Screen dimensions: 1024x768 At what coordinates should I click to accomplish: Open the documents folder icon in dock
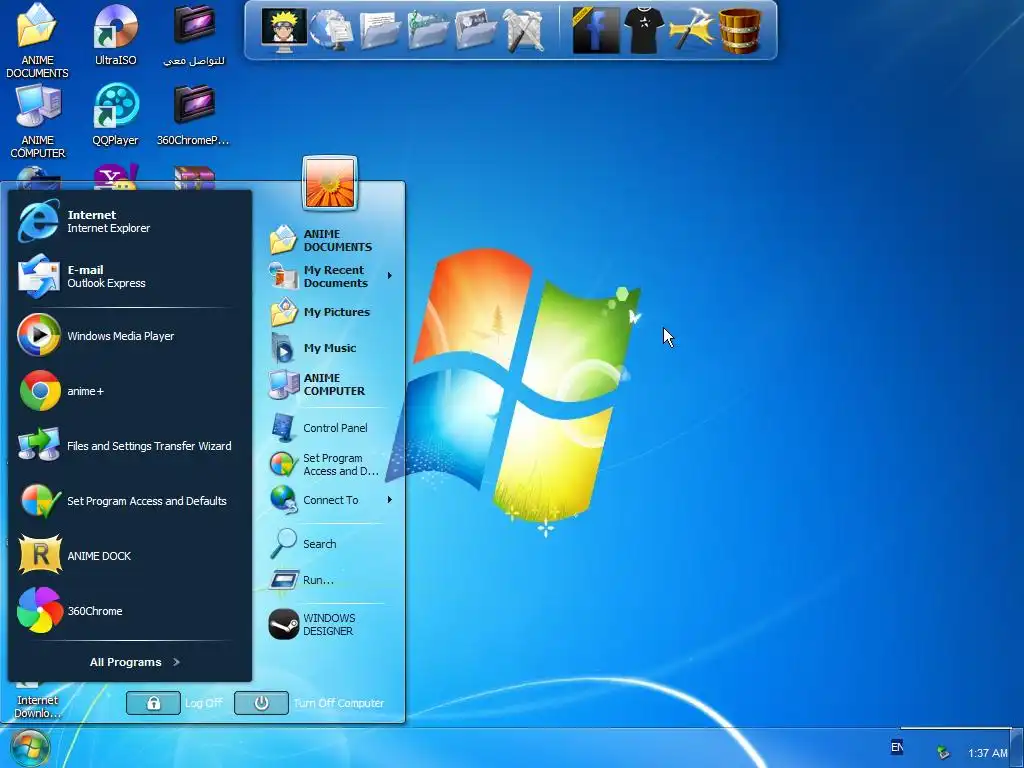(379, 30)
